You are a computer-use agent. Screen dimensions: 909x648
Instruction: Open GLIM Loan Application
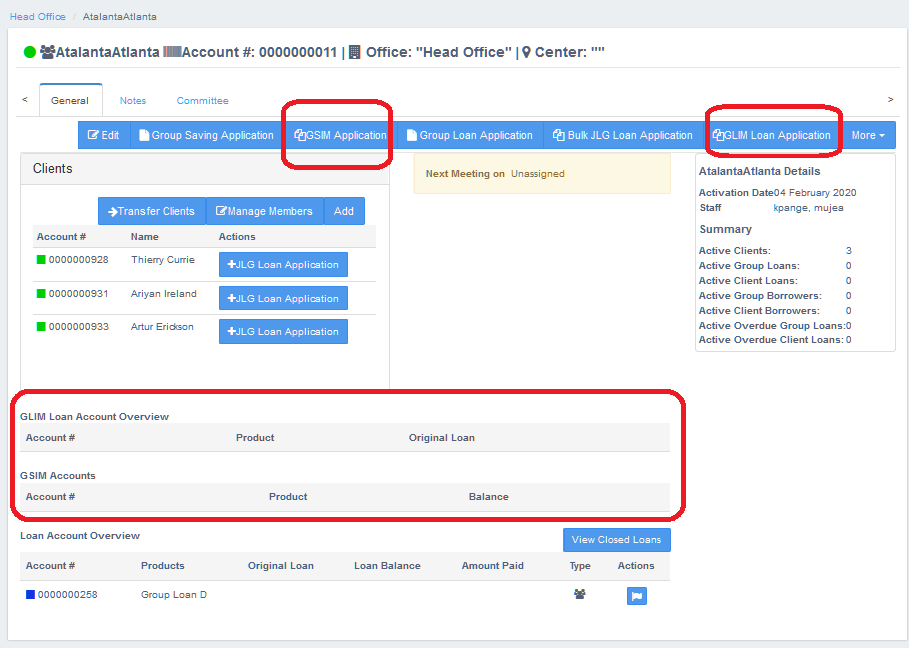tap(772, 135)
